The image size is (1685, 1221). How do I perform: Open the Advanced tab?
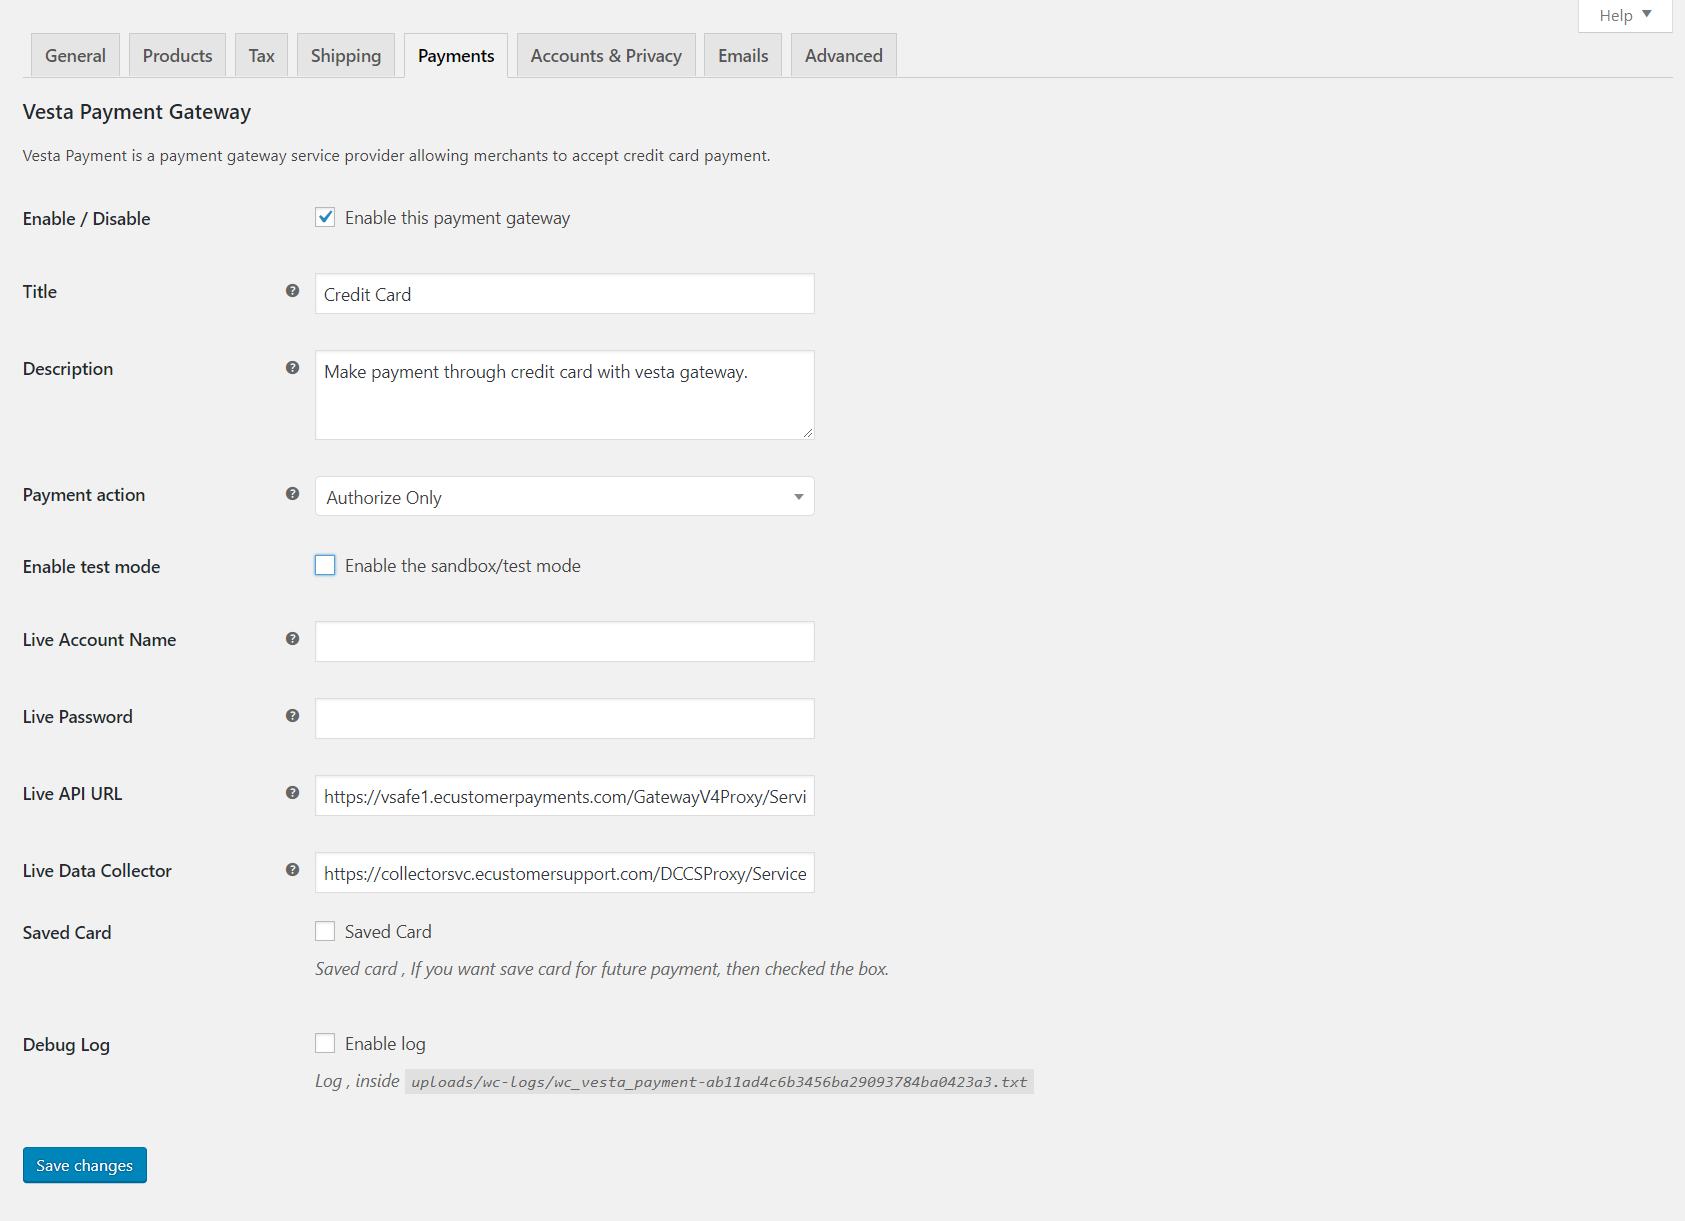coord(844,55)
